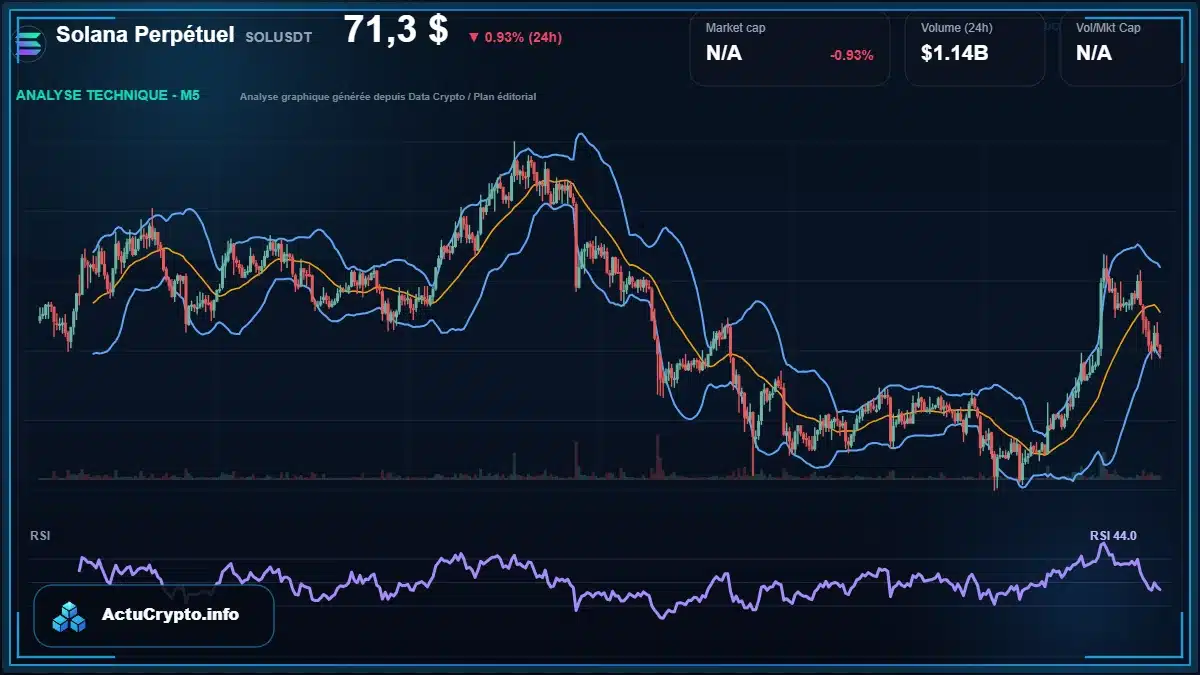The image size is (1200, 675).
Task: Click the Market cap N/A value
Action: pos(724,54)
